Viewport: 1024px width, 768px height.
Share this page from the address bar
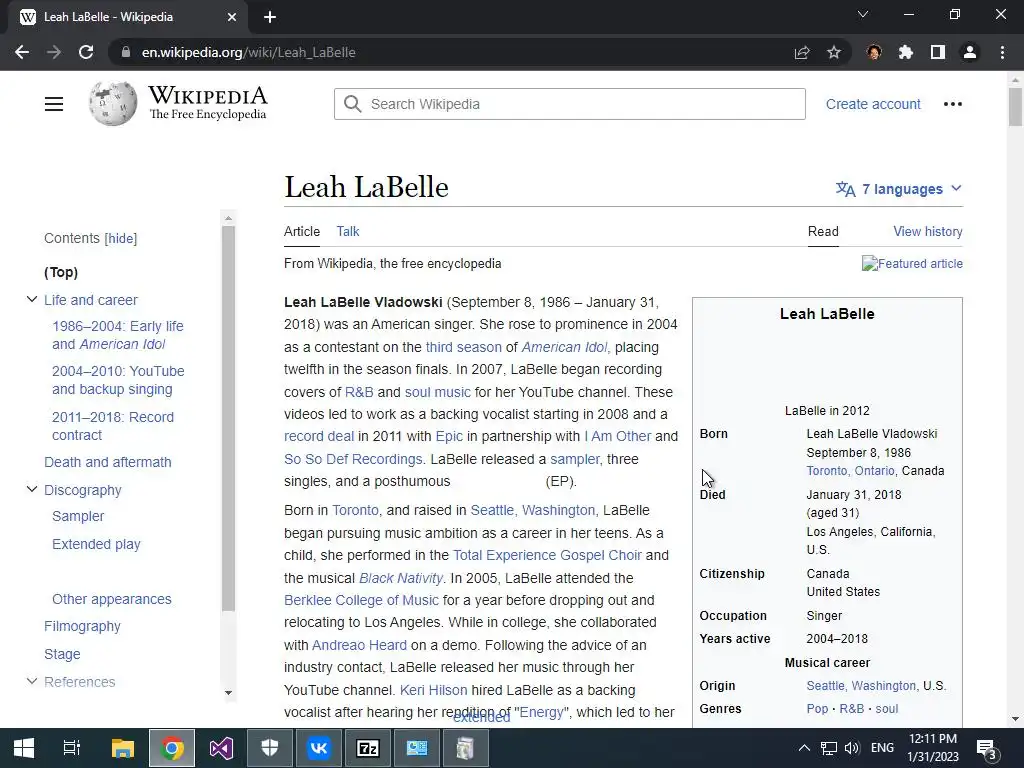[x=802, y=52]
